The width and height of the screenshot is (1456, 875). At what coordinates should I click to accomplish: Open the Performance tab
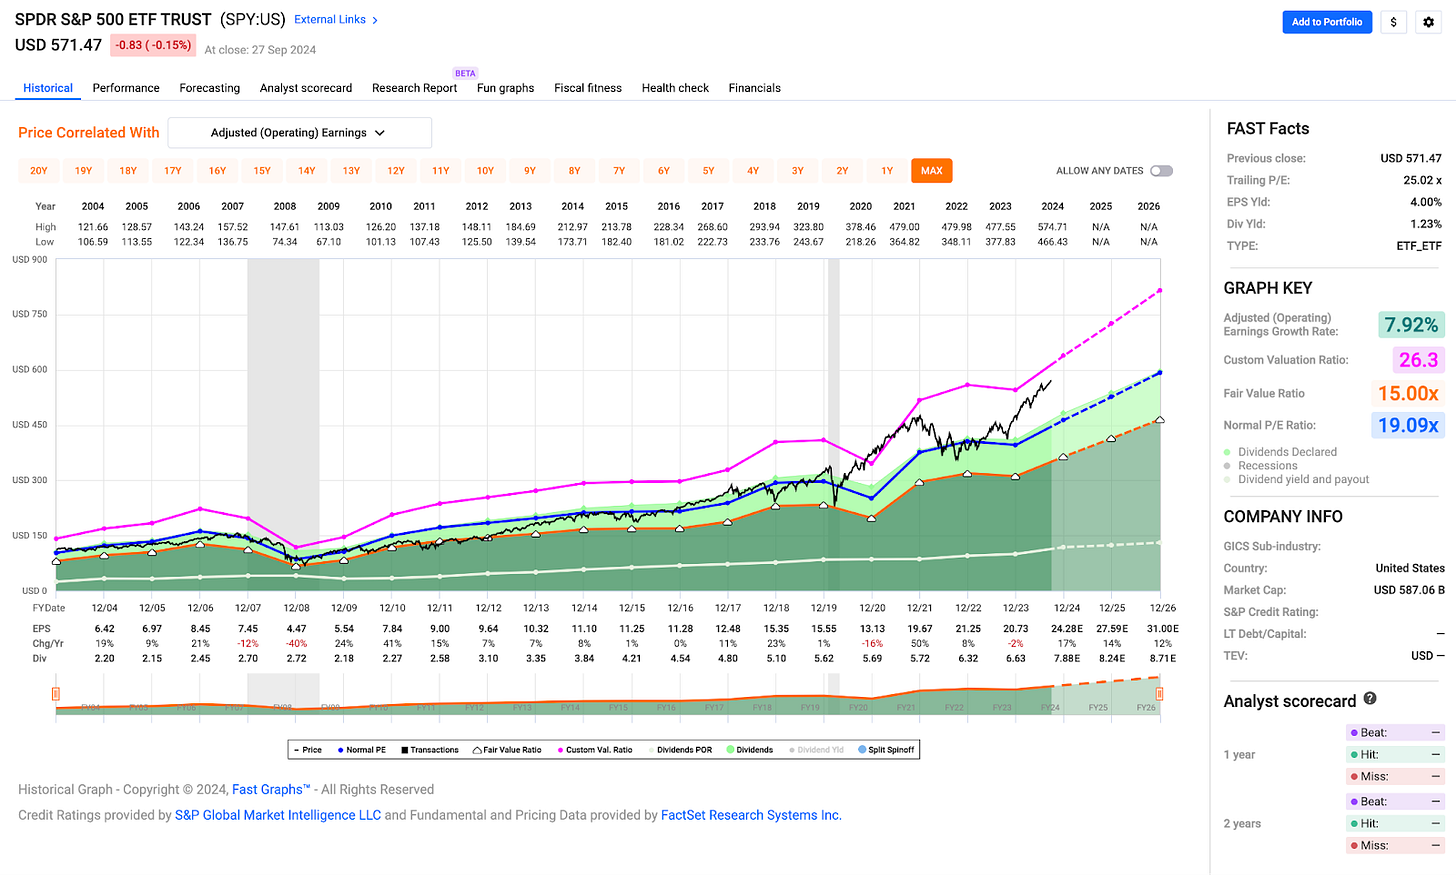(x=126, y=88)
